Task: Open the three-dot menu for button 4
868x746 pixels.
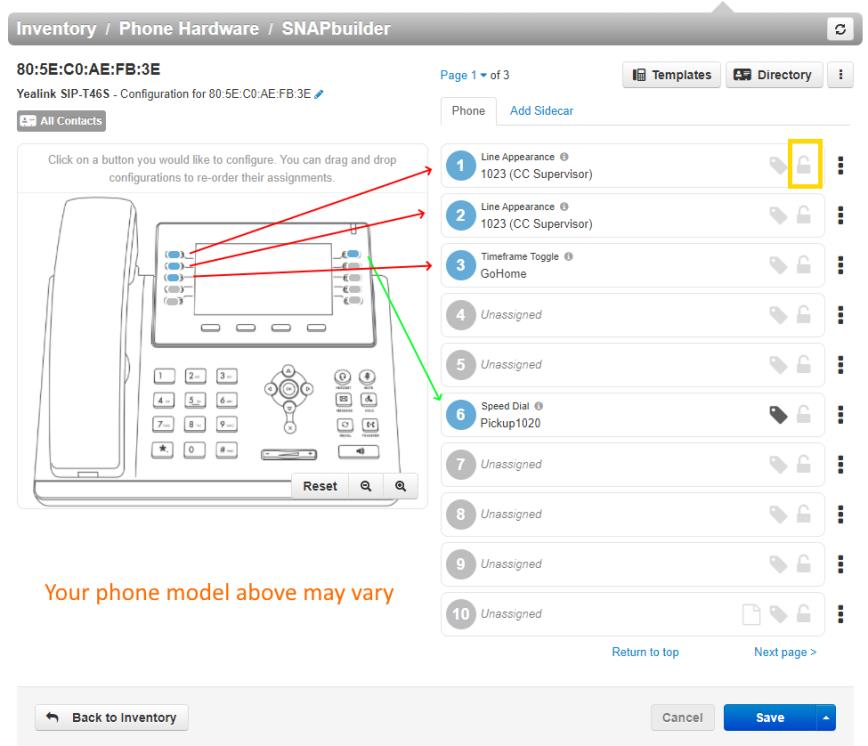Action: click(840, 315)
